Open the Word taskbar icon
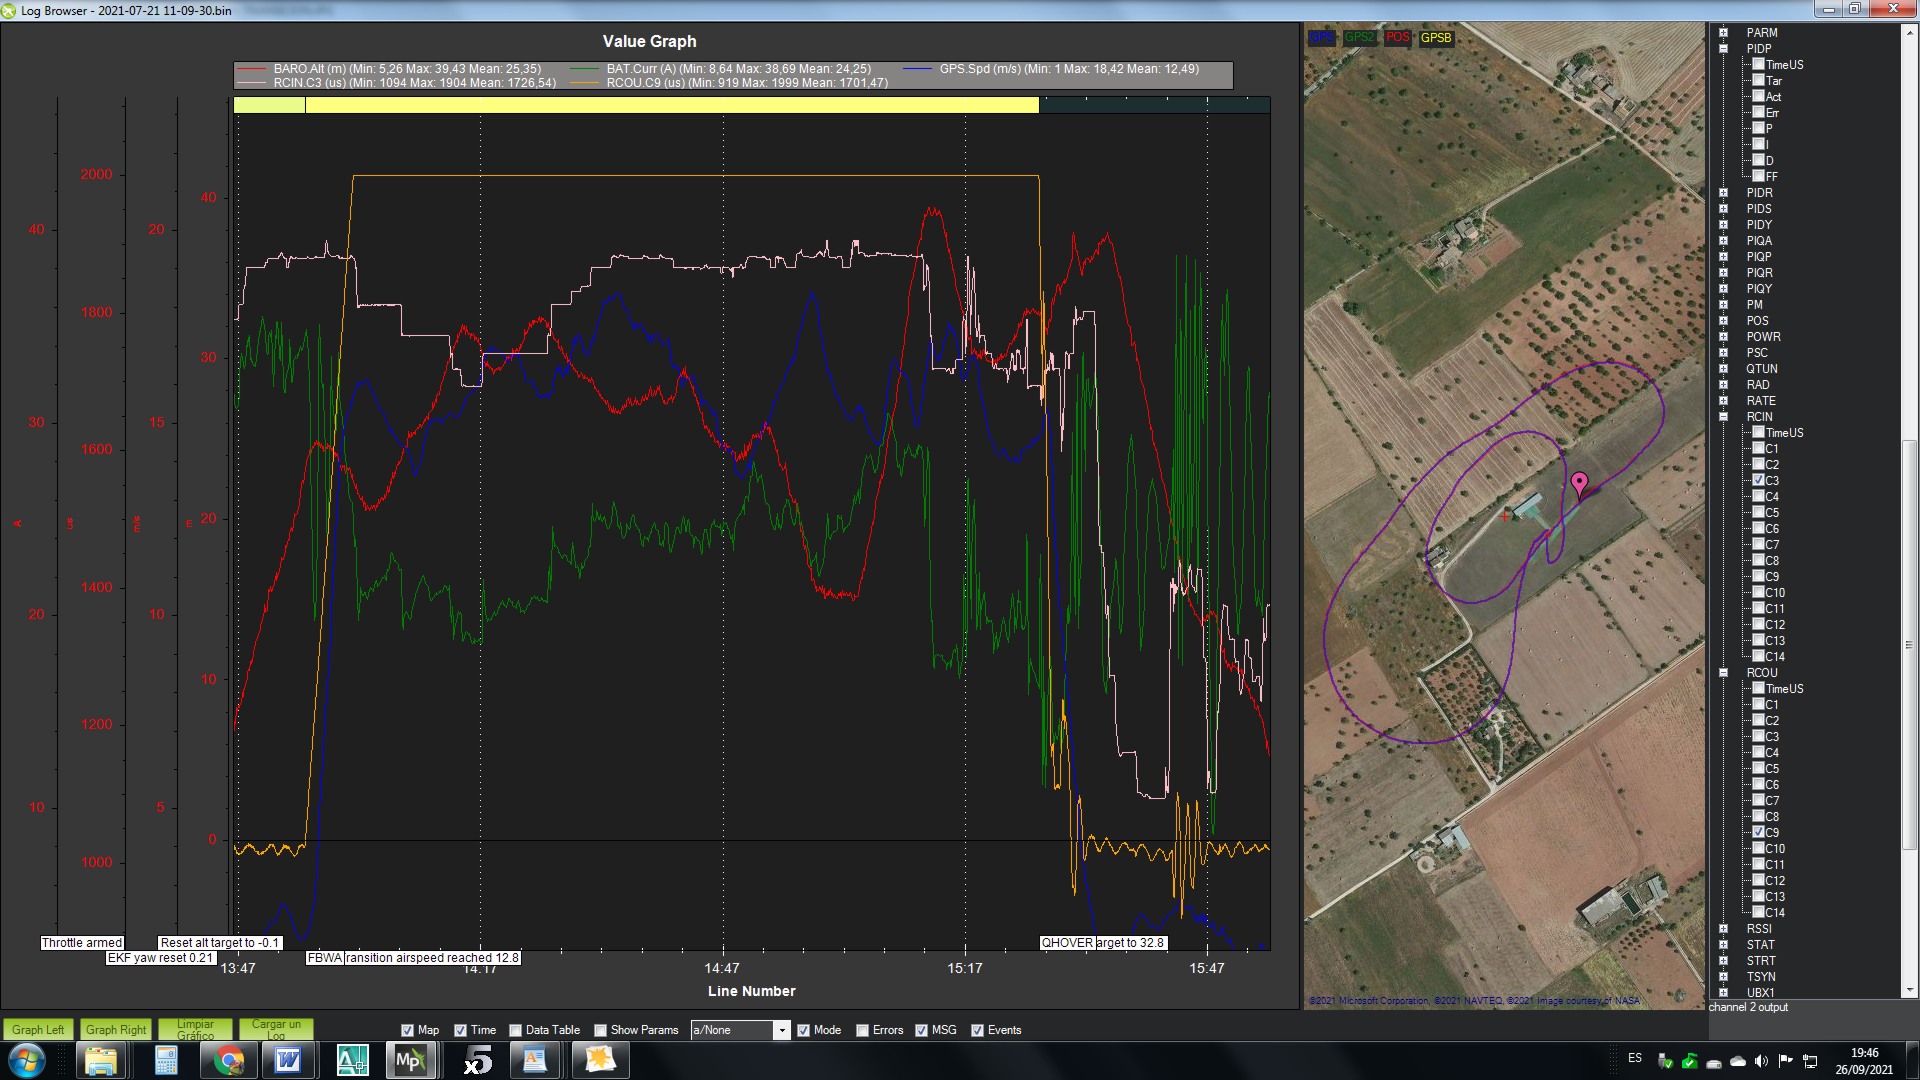 [x=288, y=1060]
